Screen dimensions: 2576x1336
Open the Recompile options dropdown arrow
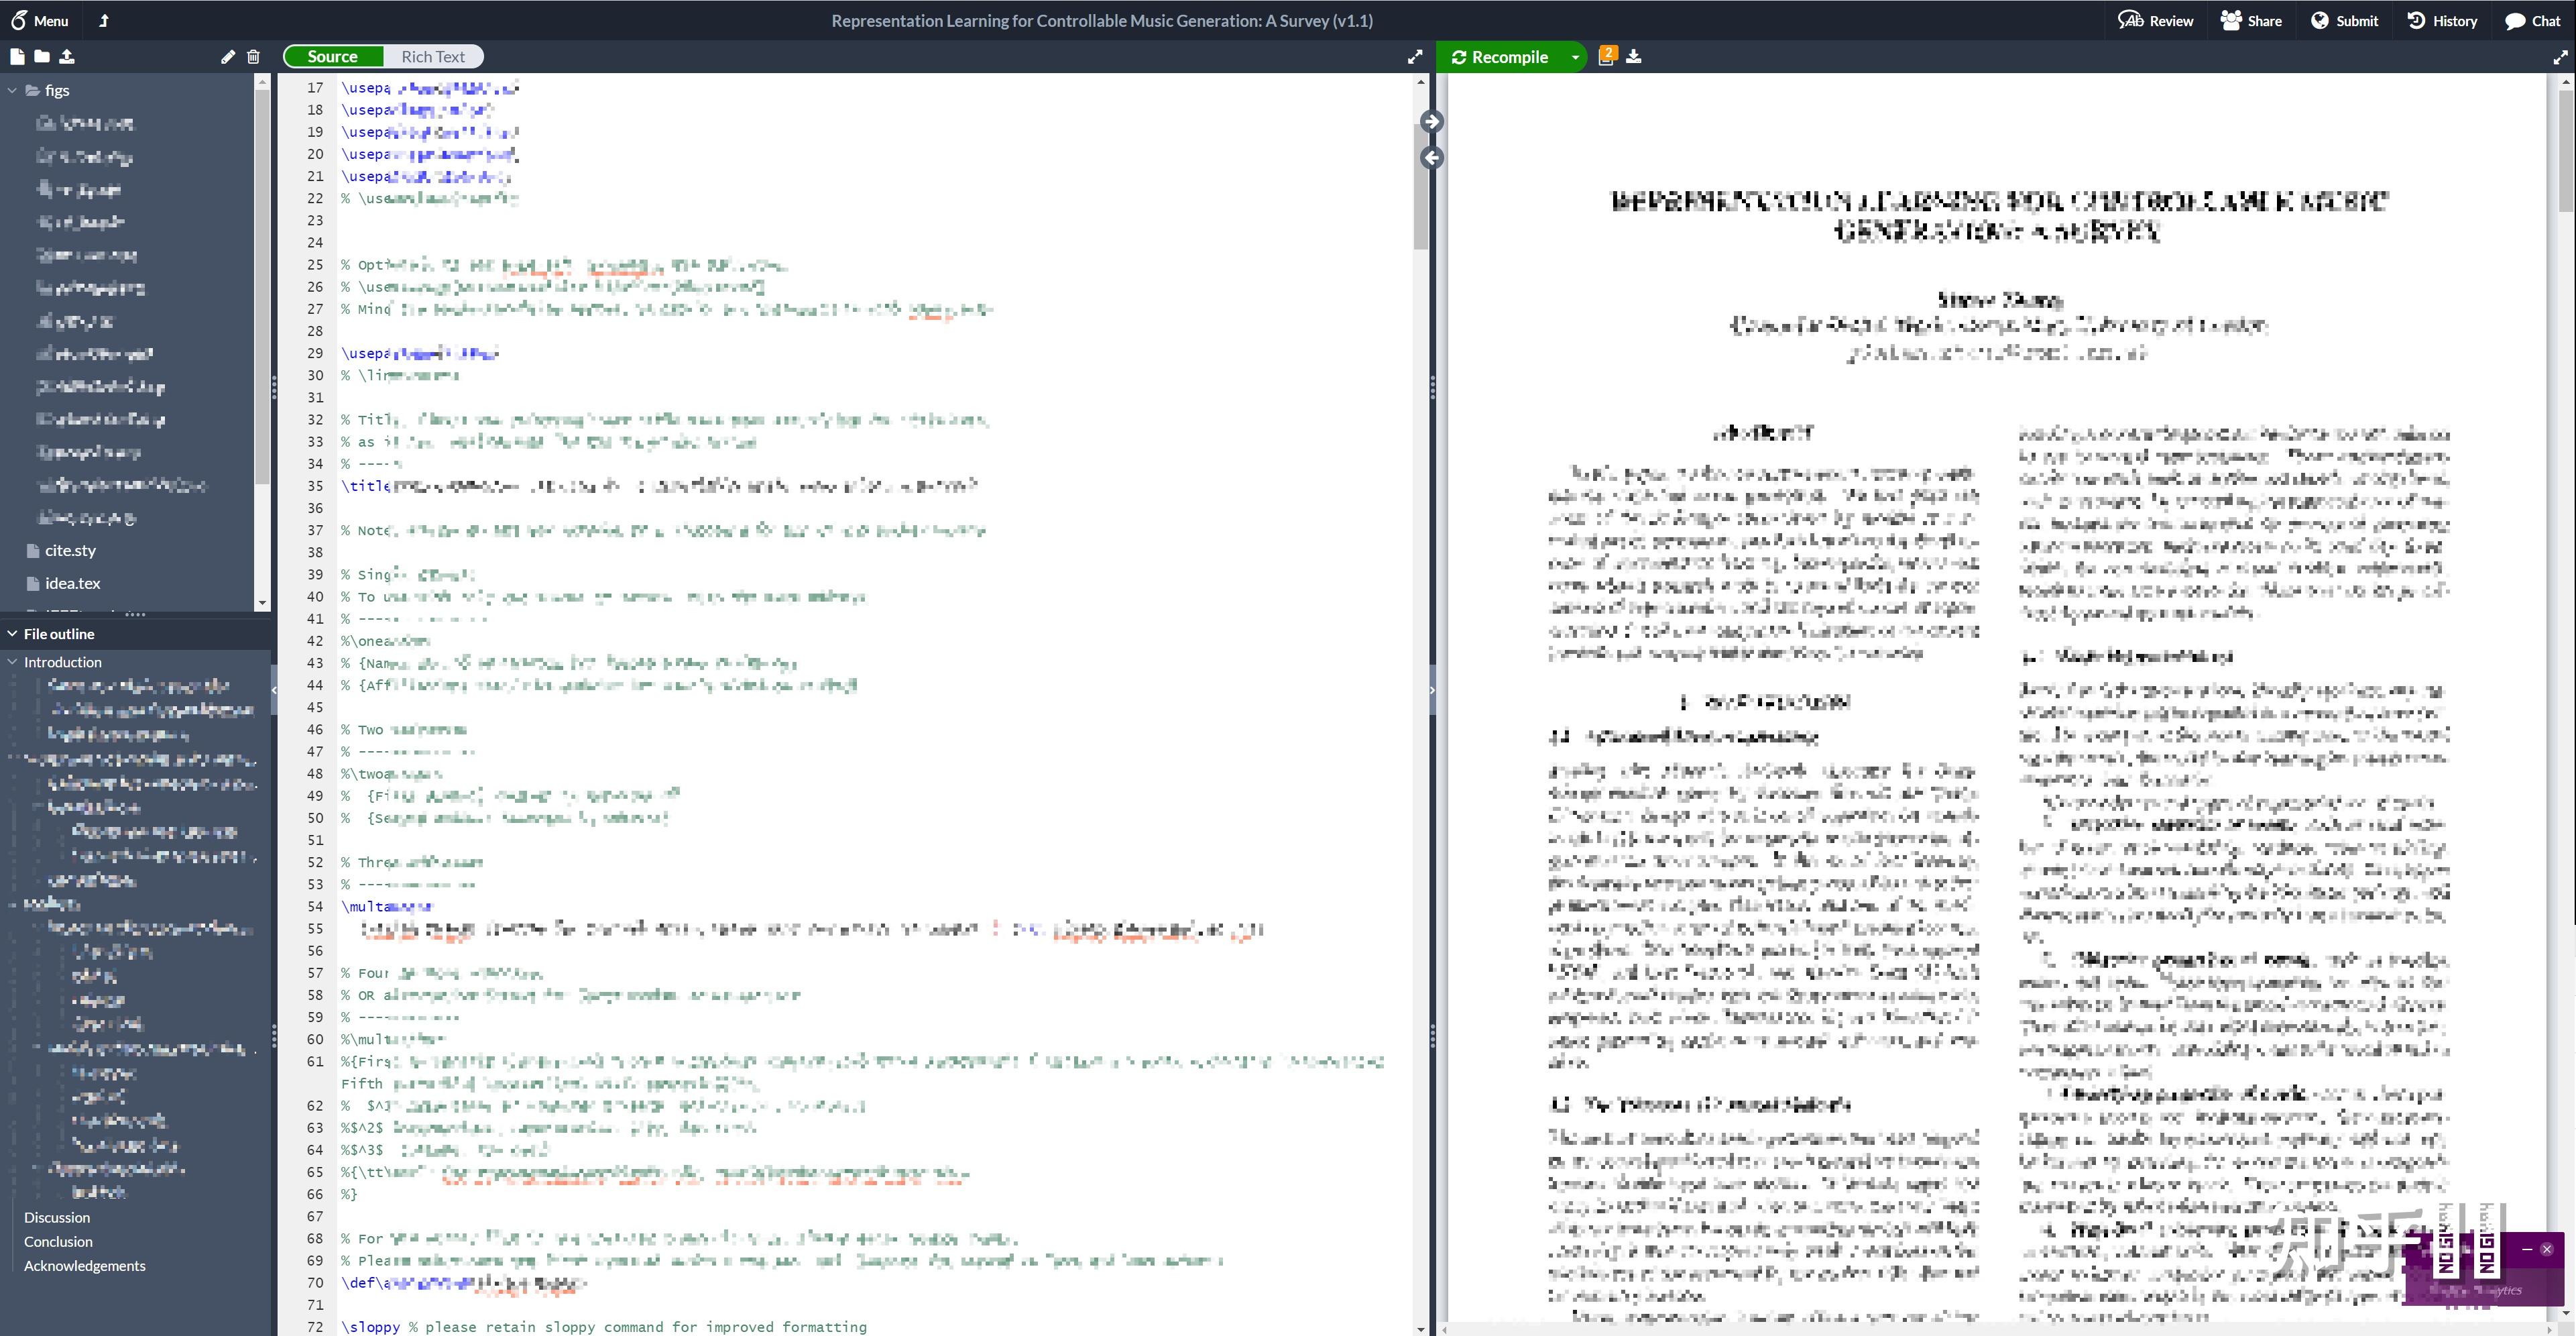click(x=1575, y=57)
